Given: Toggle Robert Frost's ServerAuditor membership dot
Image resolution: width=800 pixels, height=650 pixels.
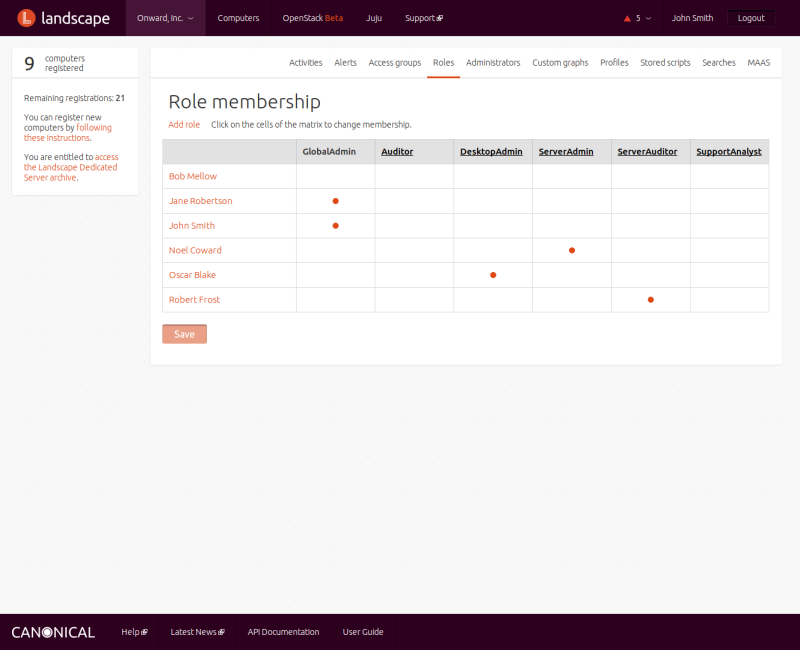Looking at the screenshot, I should [651, 299].
